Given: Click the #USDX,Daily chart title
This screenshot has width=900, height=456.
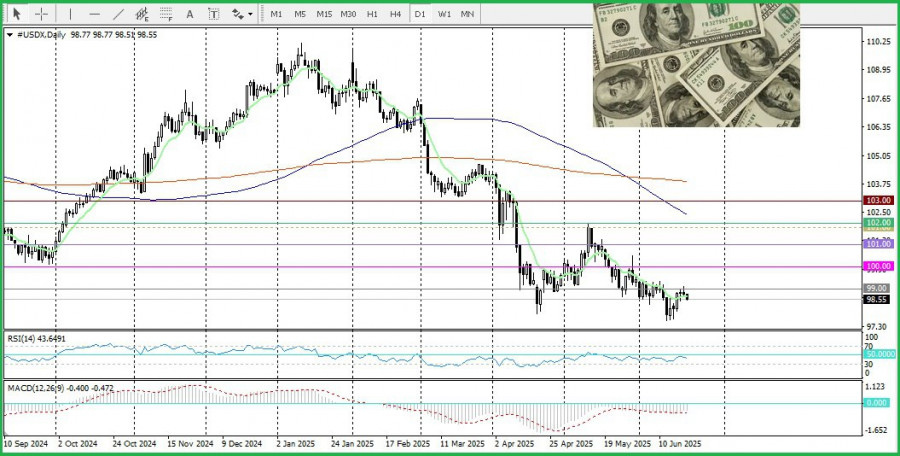Looking at the screenshot, I should pos(40,35).
